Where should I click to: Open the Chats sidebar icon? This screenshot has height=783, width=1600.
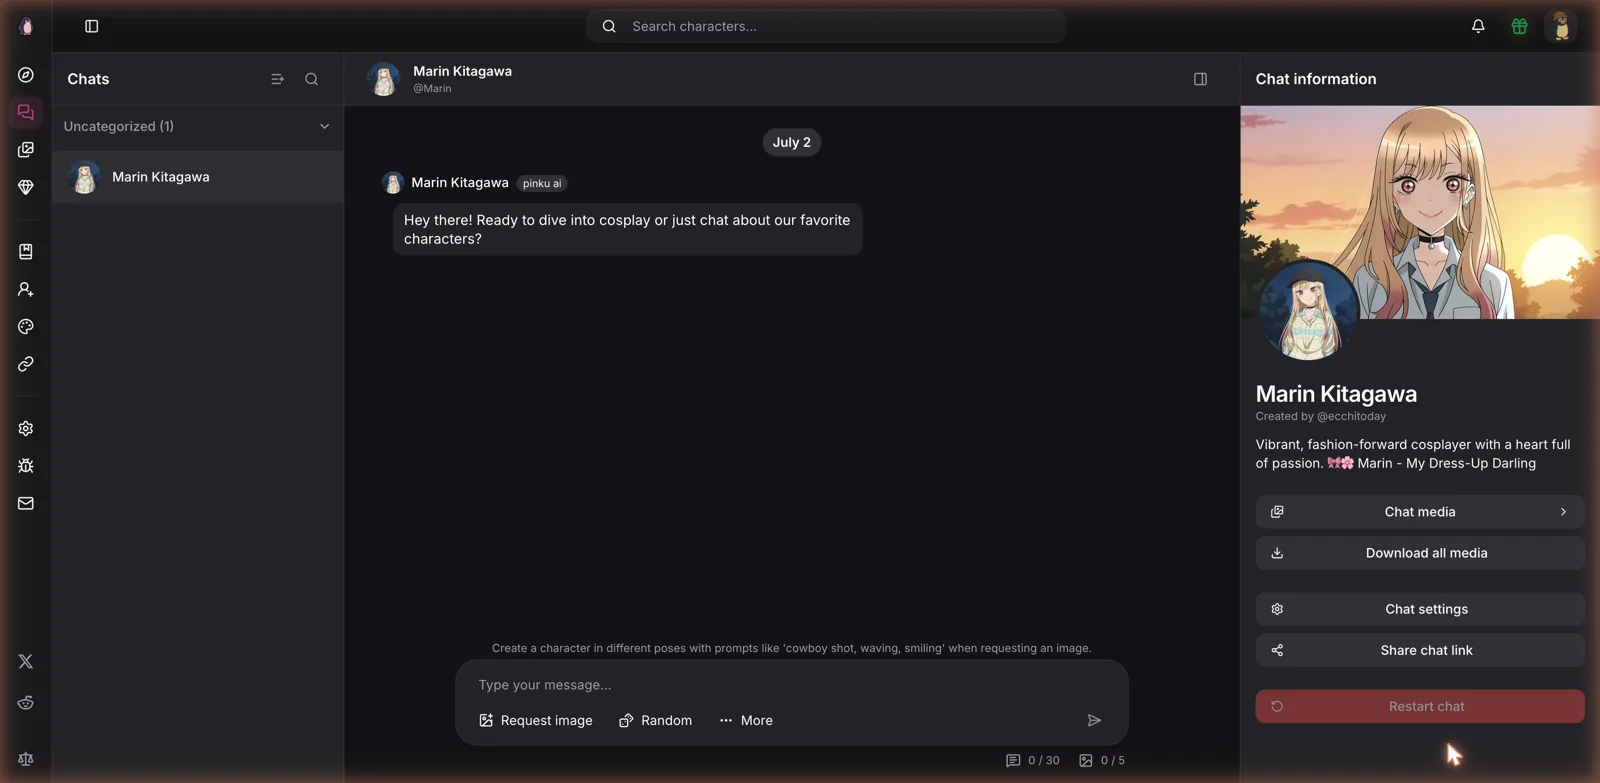26,112
